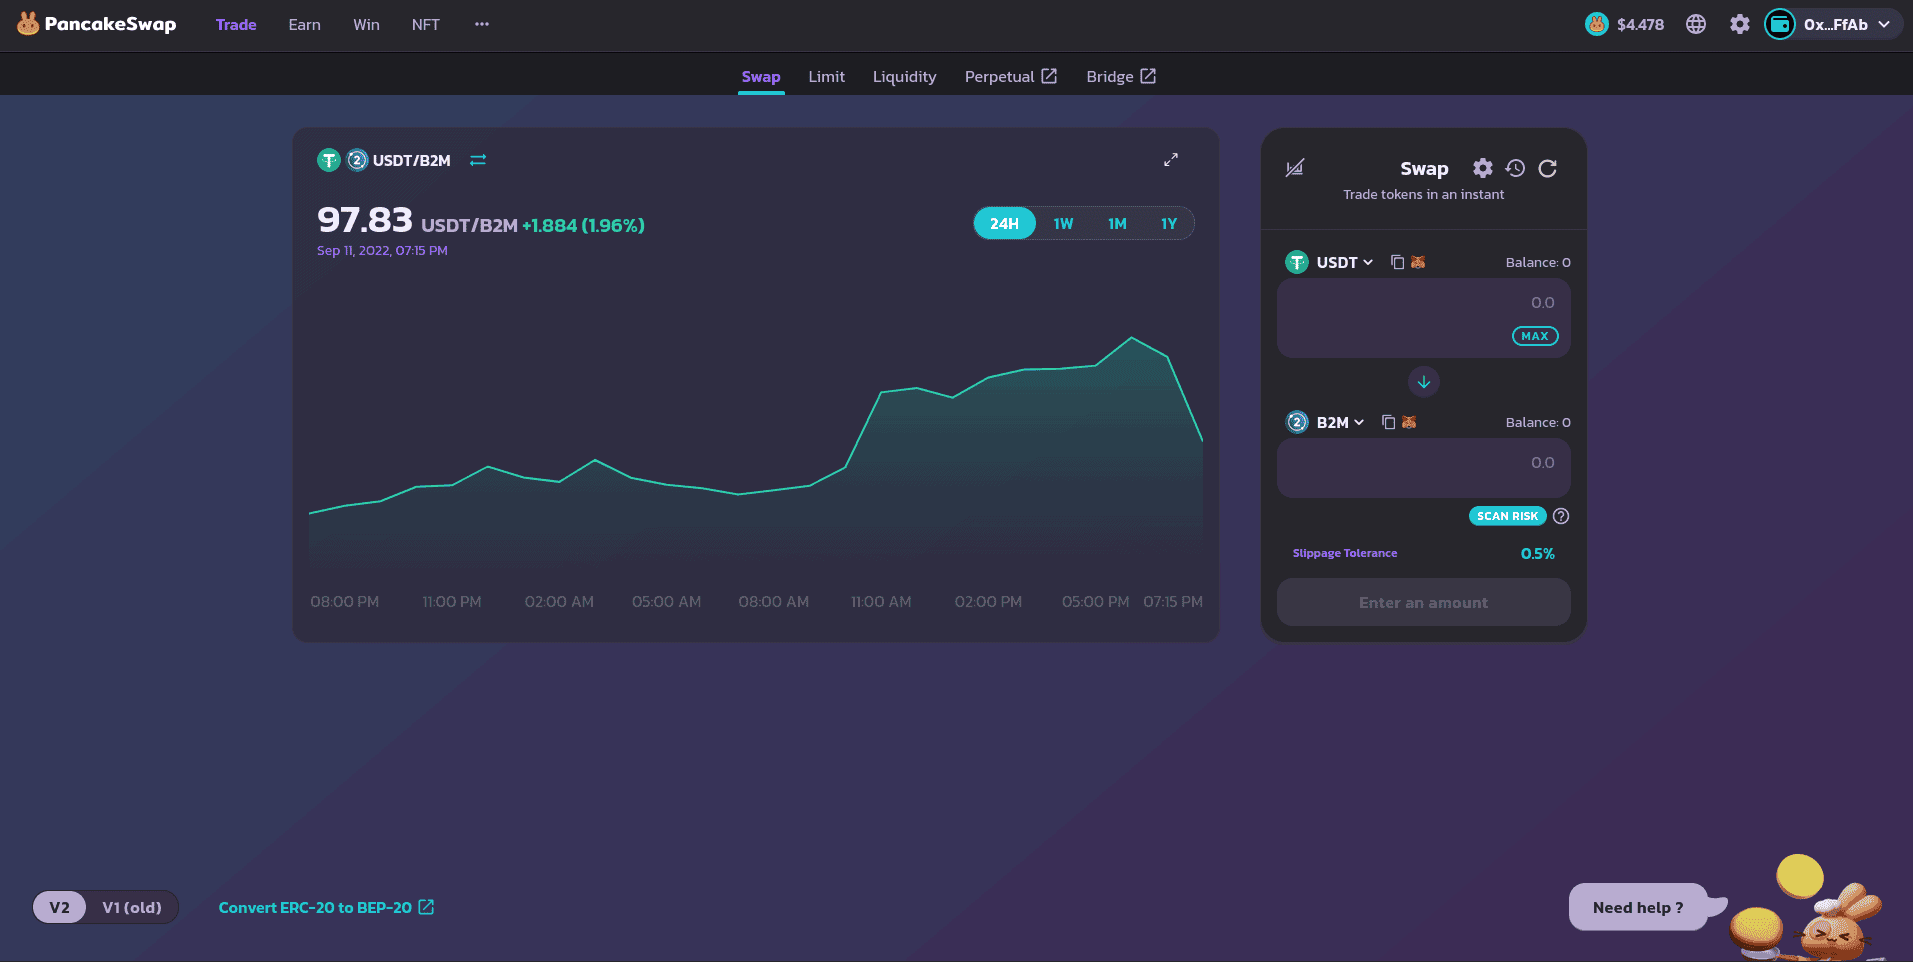
Task: Open Convert ERC-20 to BEP-20 link
Action: 326,907
